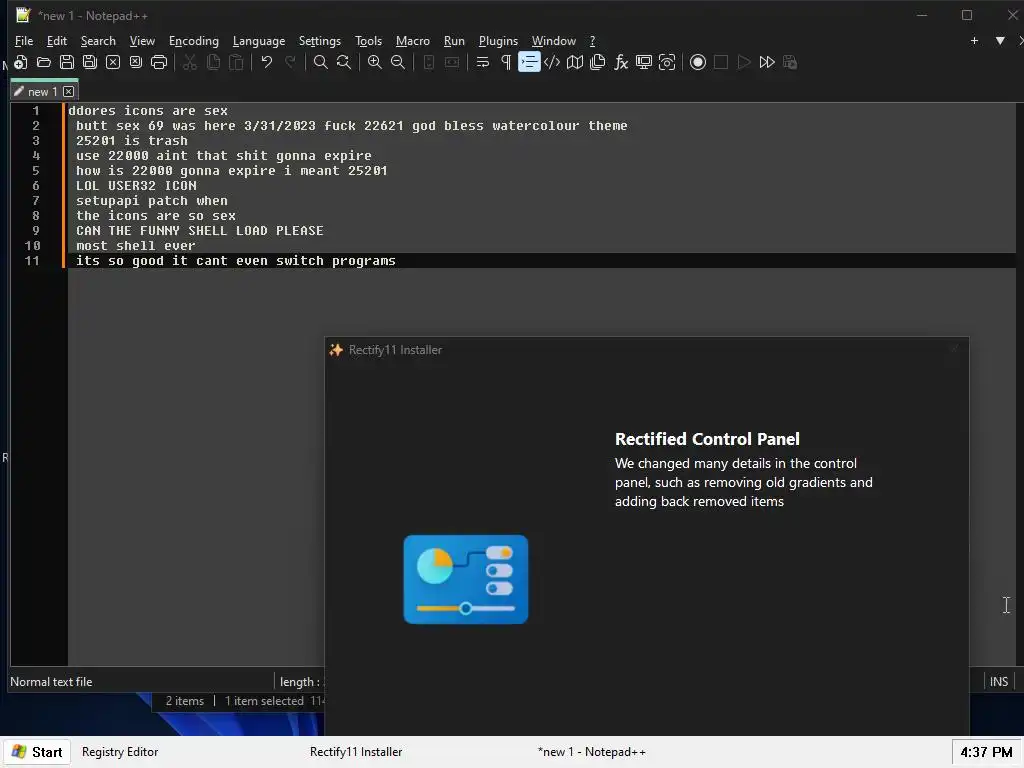Click line 3 text '25201 is trash'
The height and width of the screenshot is (768, 1024).
pos(132,141)
